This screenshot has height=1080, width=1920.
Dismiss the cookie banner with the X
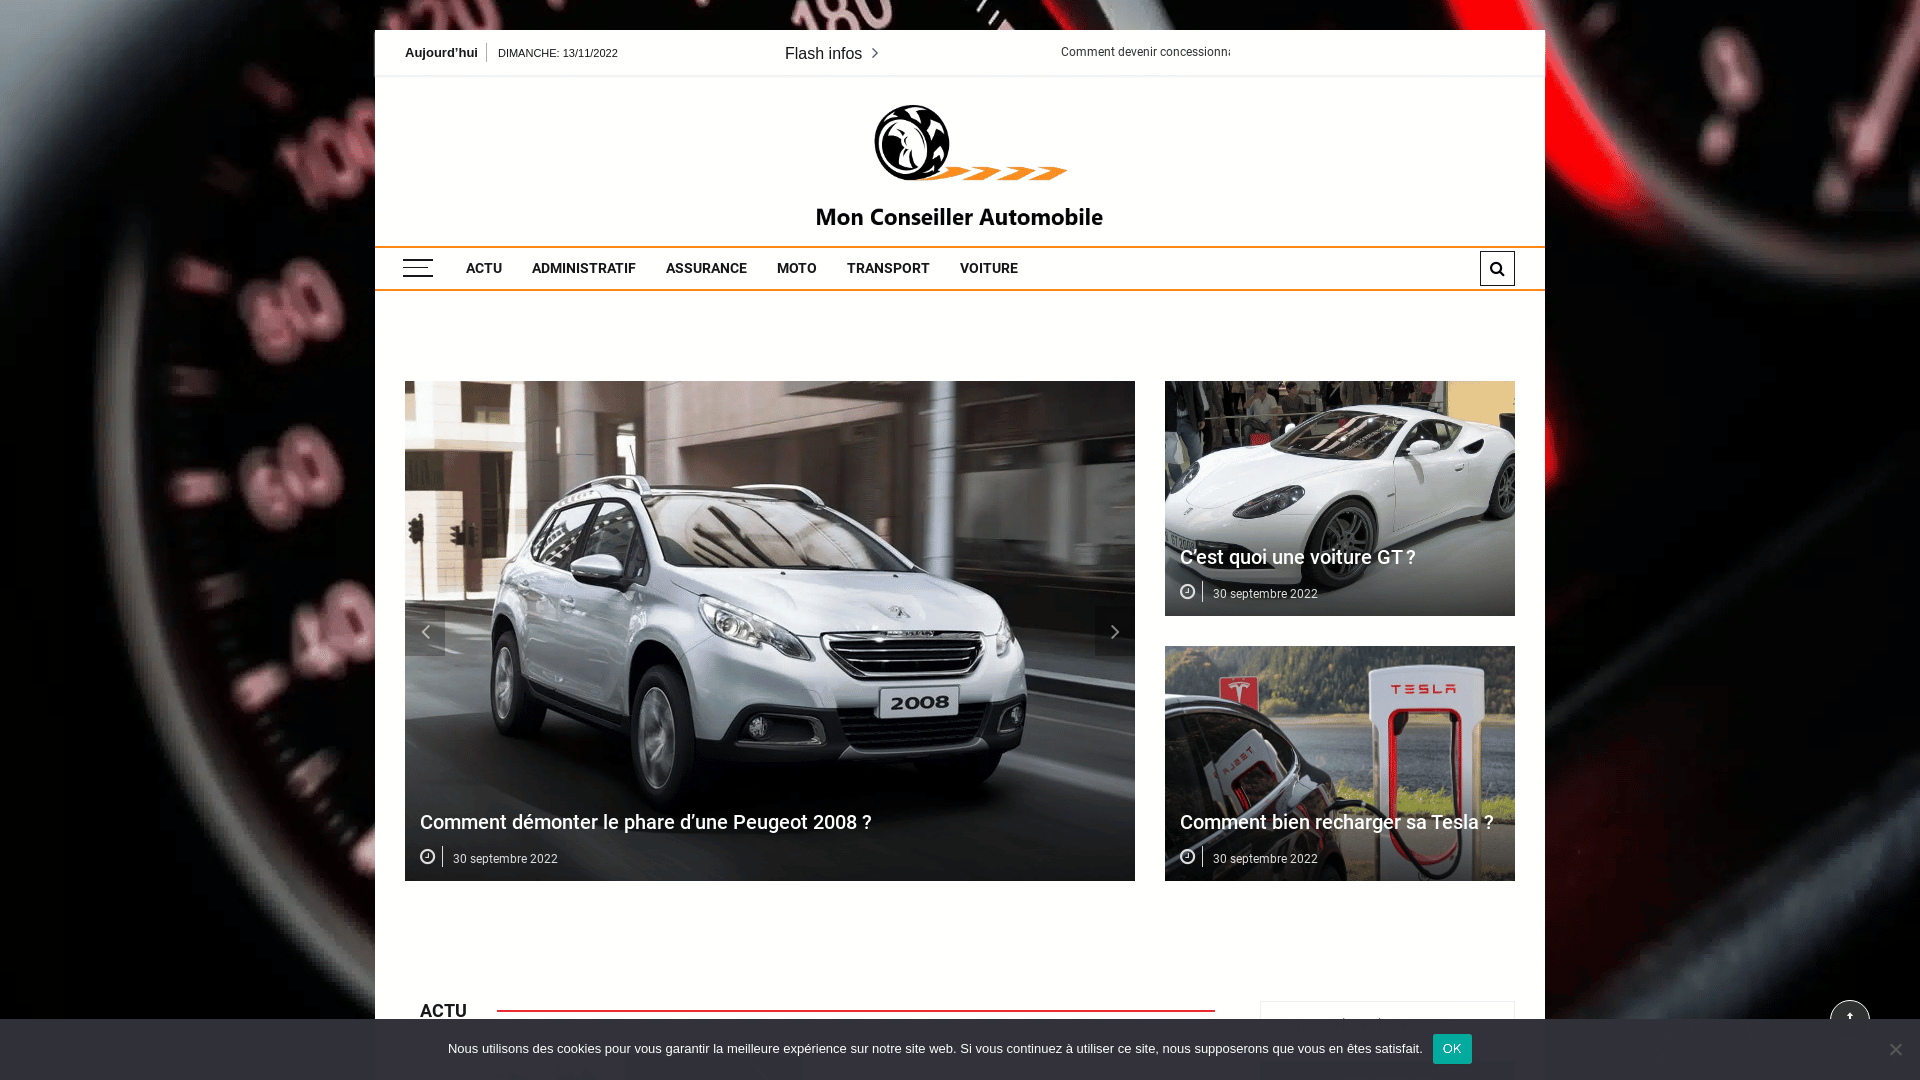point(1895,1049)
